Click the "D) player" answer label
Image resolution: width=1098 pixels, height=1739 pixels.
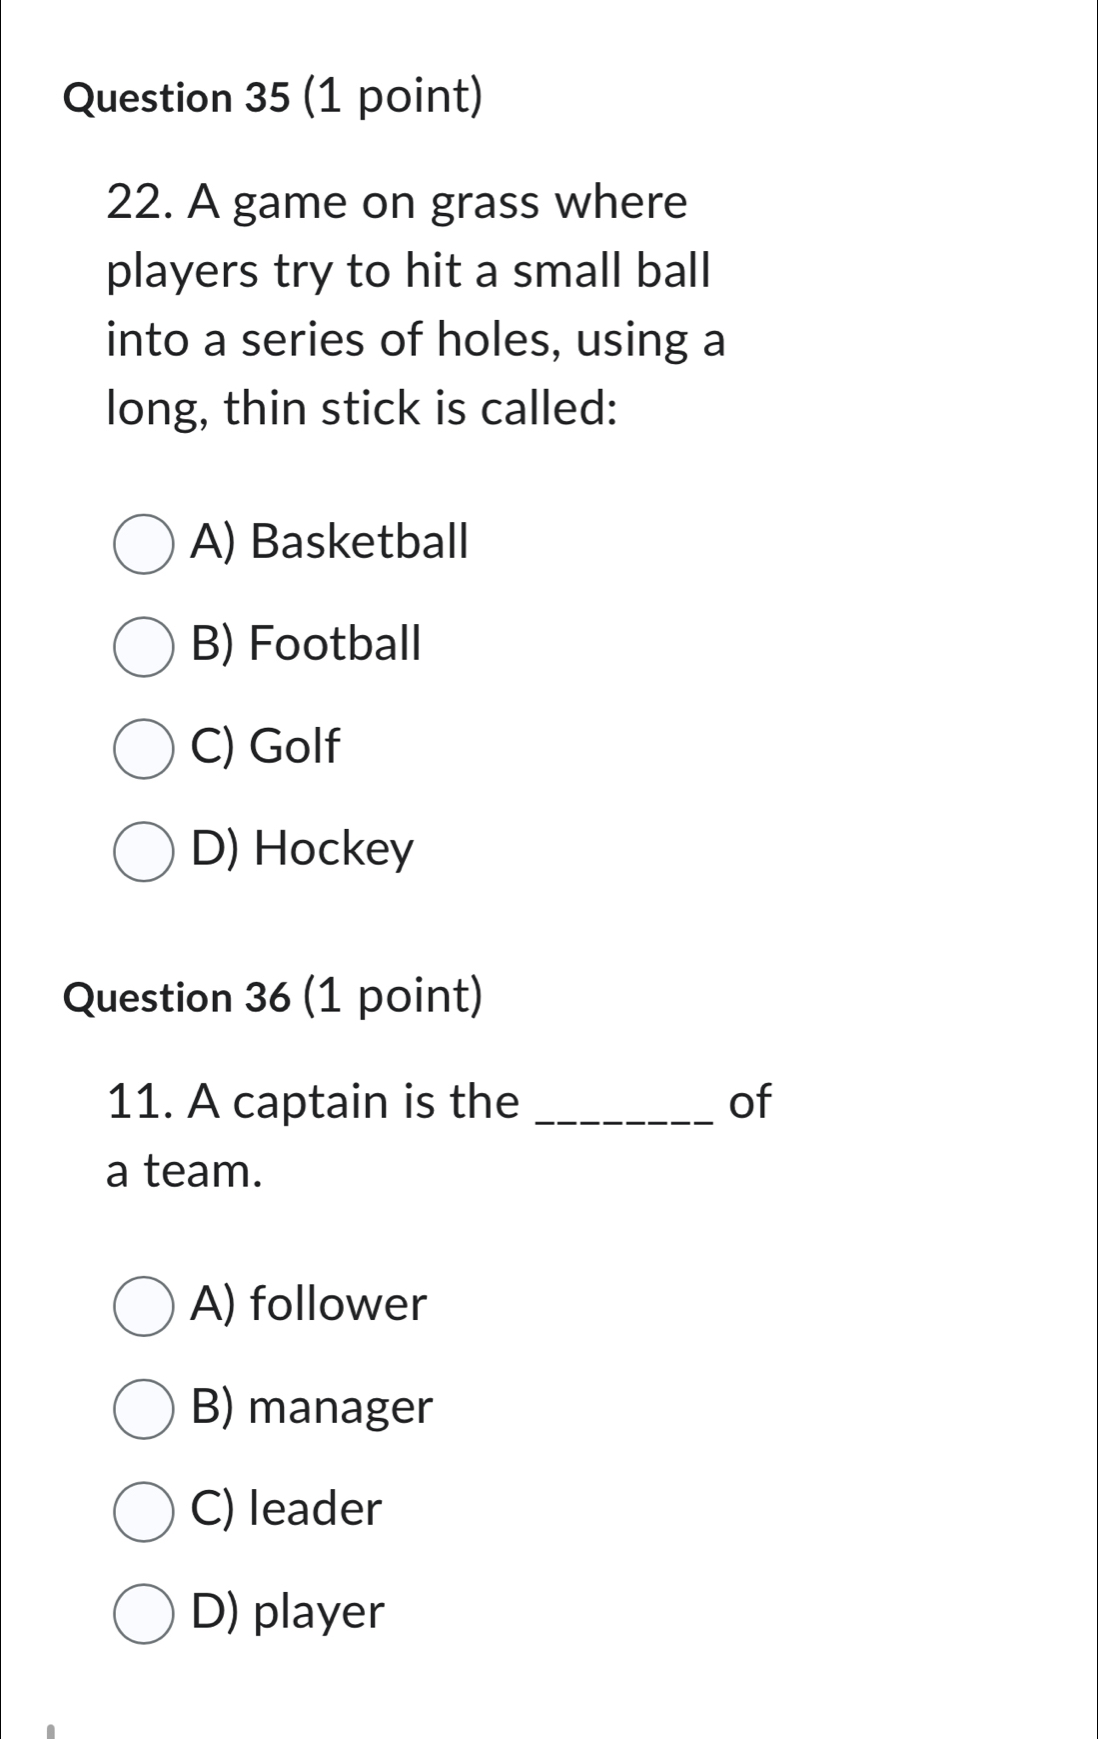[x=288, y=1612]
